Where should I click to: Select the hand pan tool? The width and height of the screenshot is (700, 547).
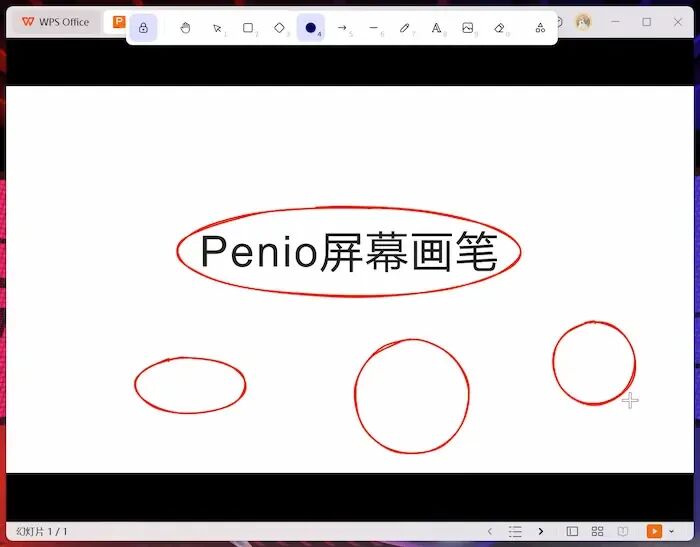[185, 28]
